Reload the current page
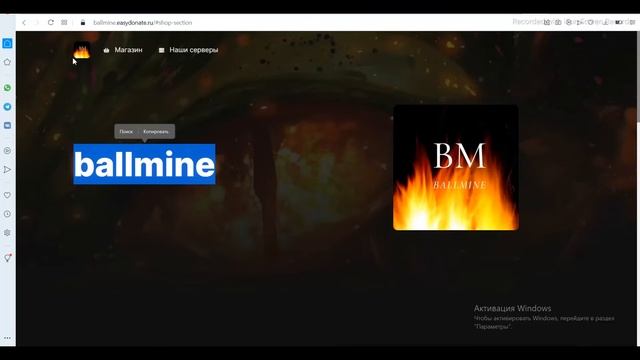640x360 pixels. pyautogui.click(x=51, y=22)
